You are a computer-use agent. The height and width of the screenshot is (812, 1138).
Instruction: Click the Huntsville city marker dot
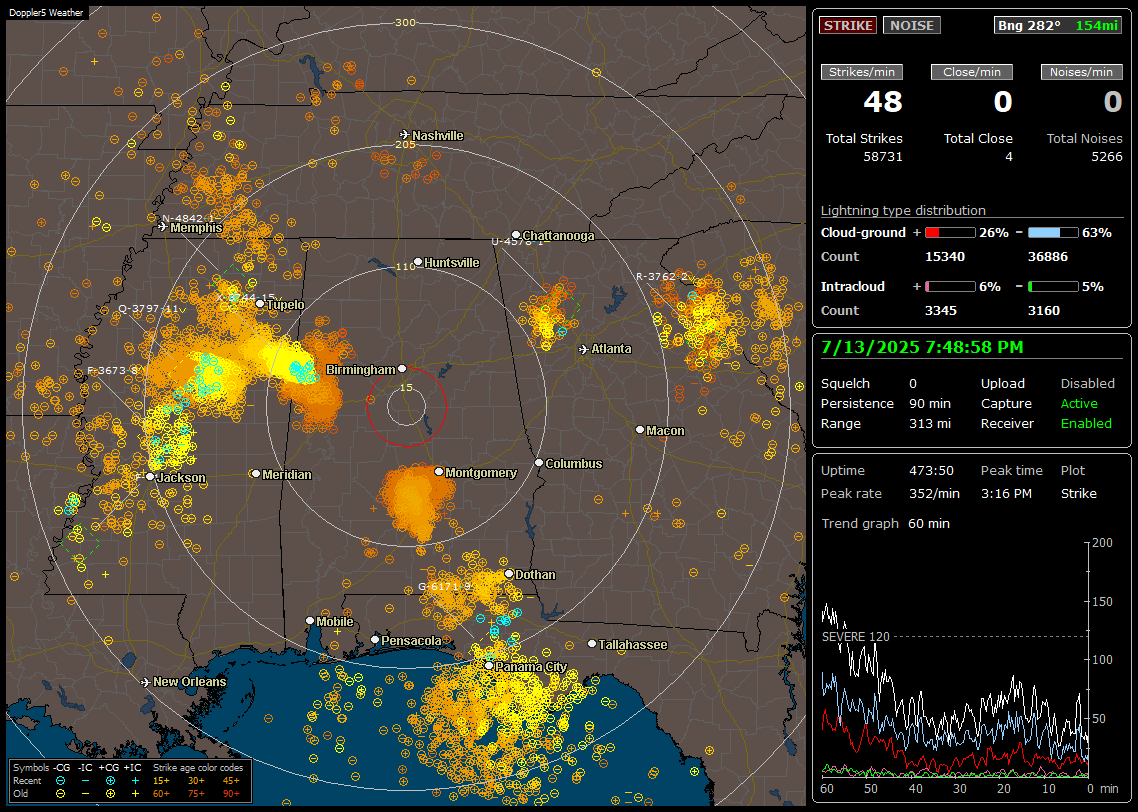click(x=418, y=262)
